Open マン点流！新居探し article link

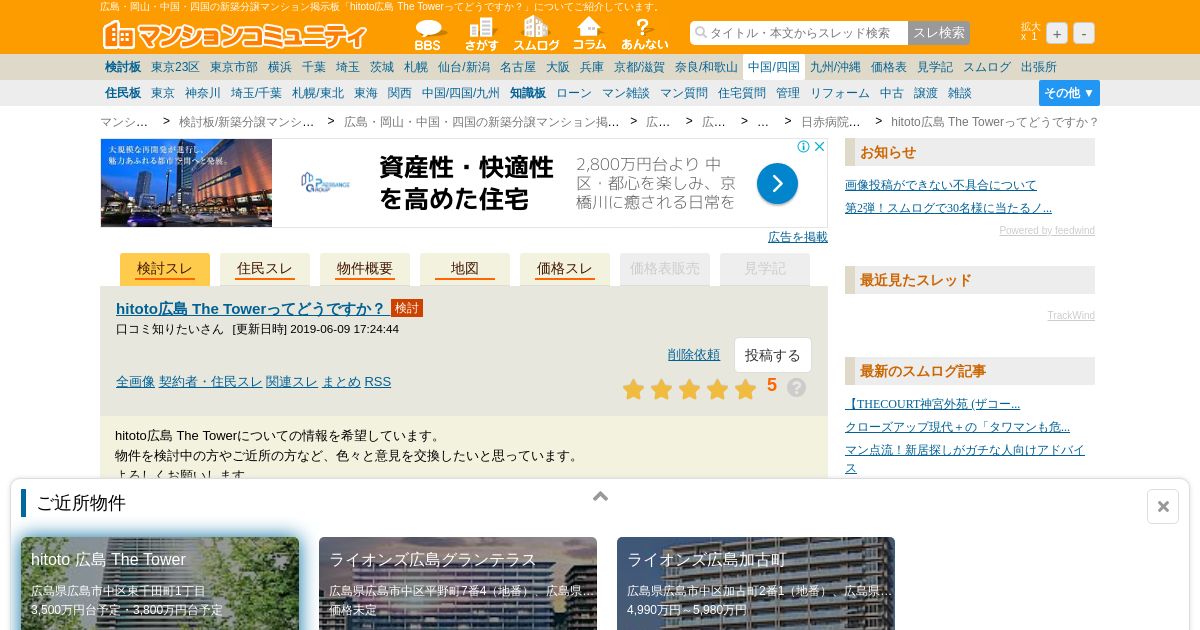[965, 459]
